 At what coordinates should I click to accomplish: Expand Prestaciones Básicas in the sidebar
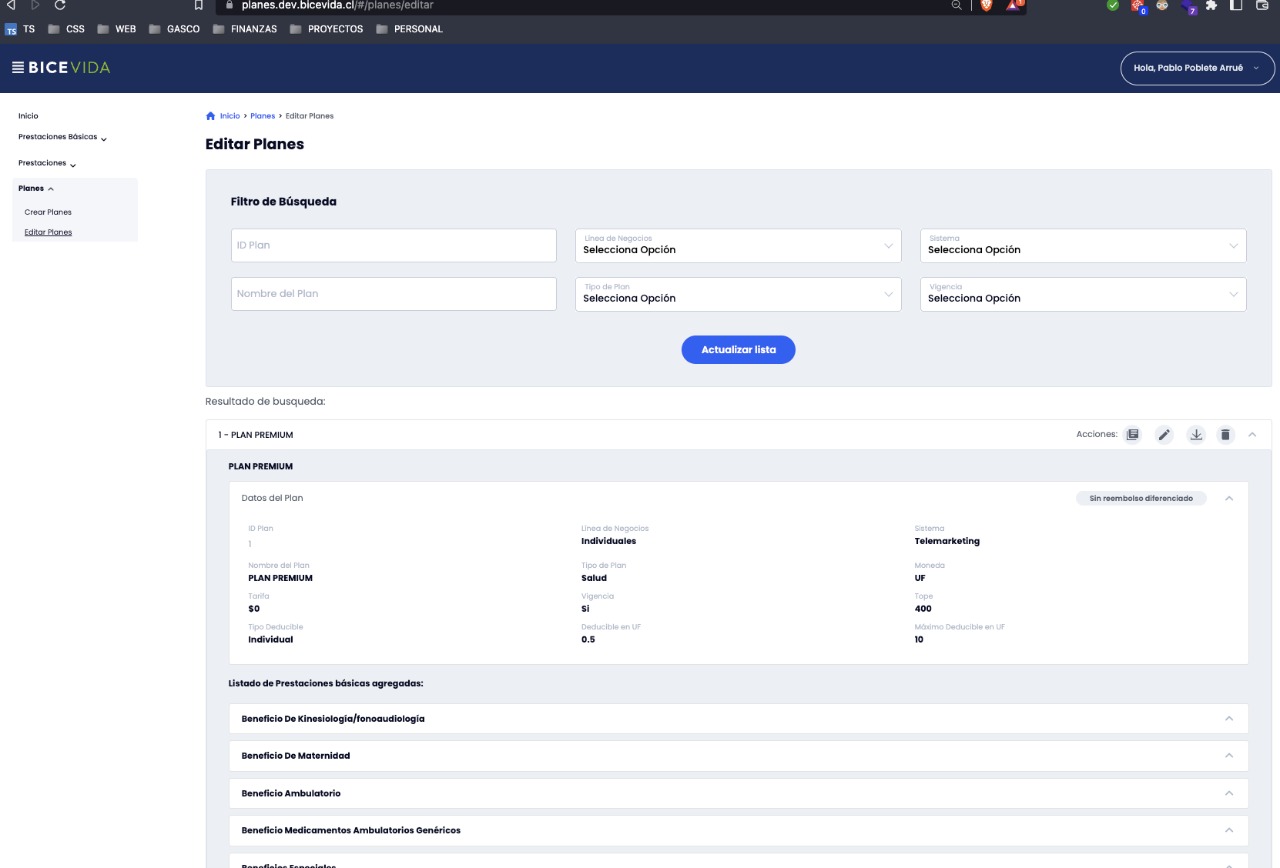click(62, 137)
